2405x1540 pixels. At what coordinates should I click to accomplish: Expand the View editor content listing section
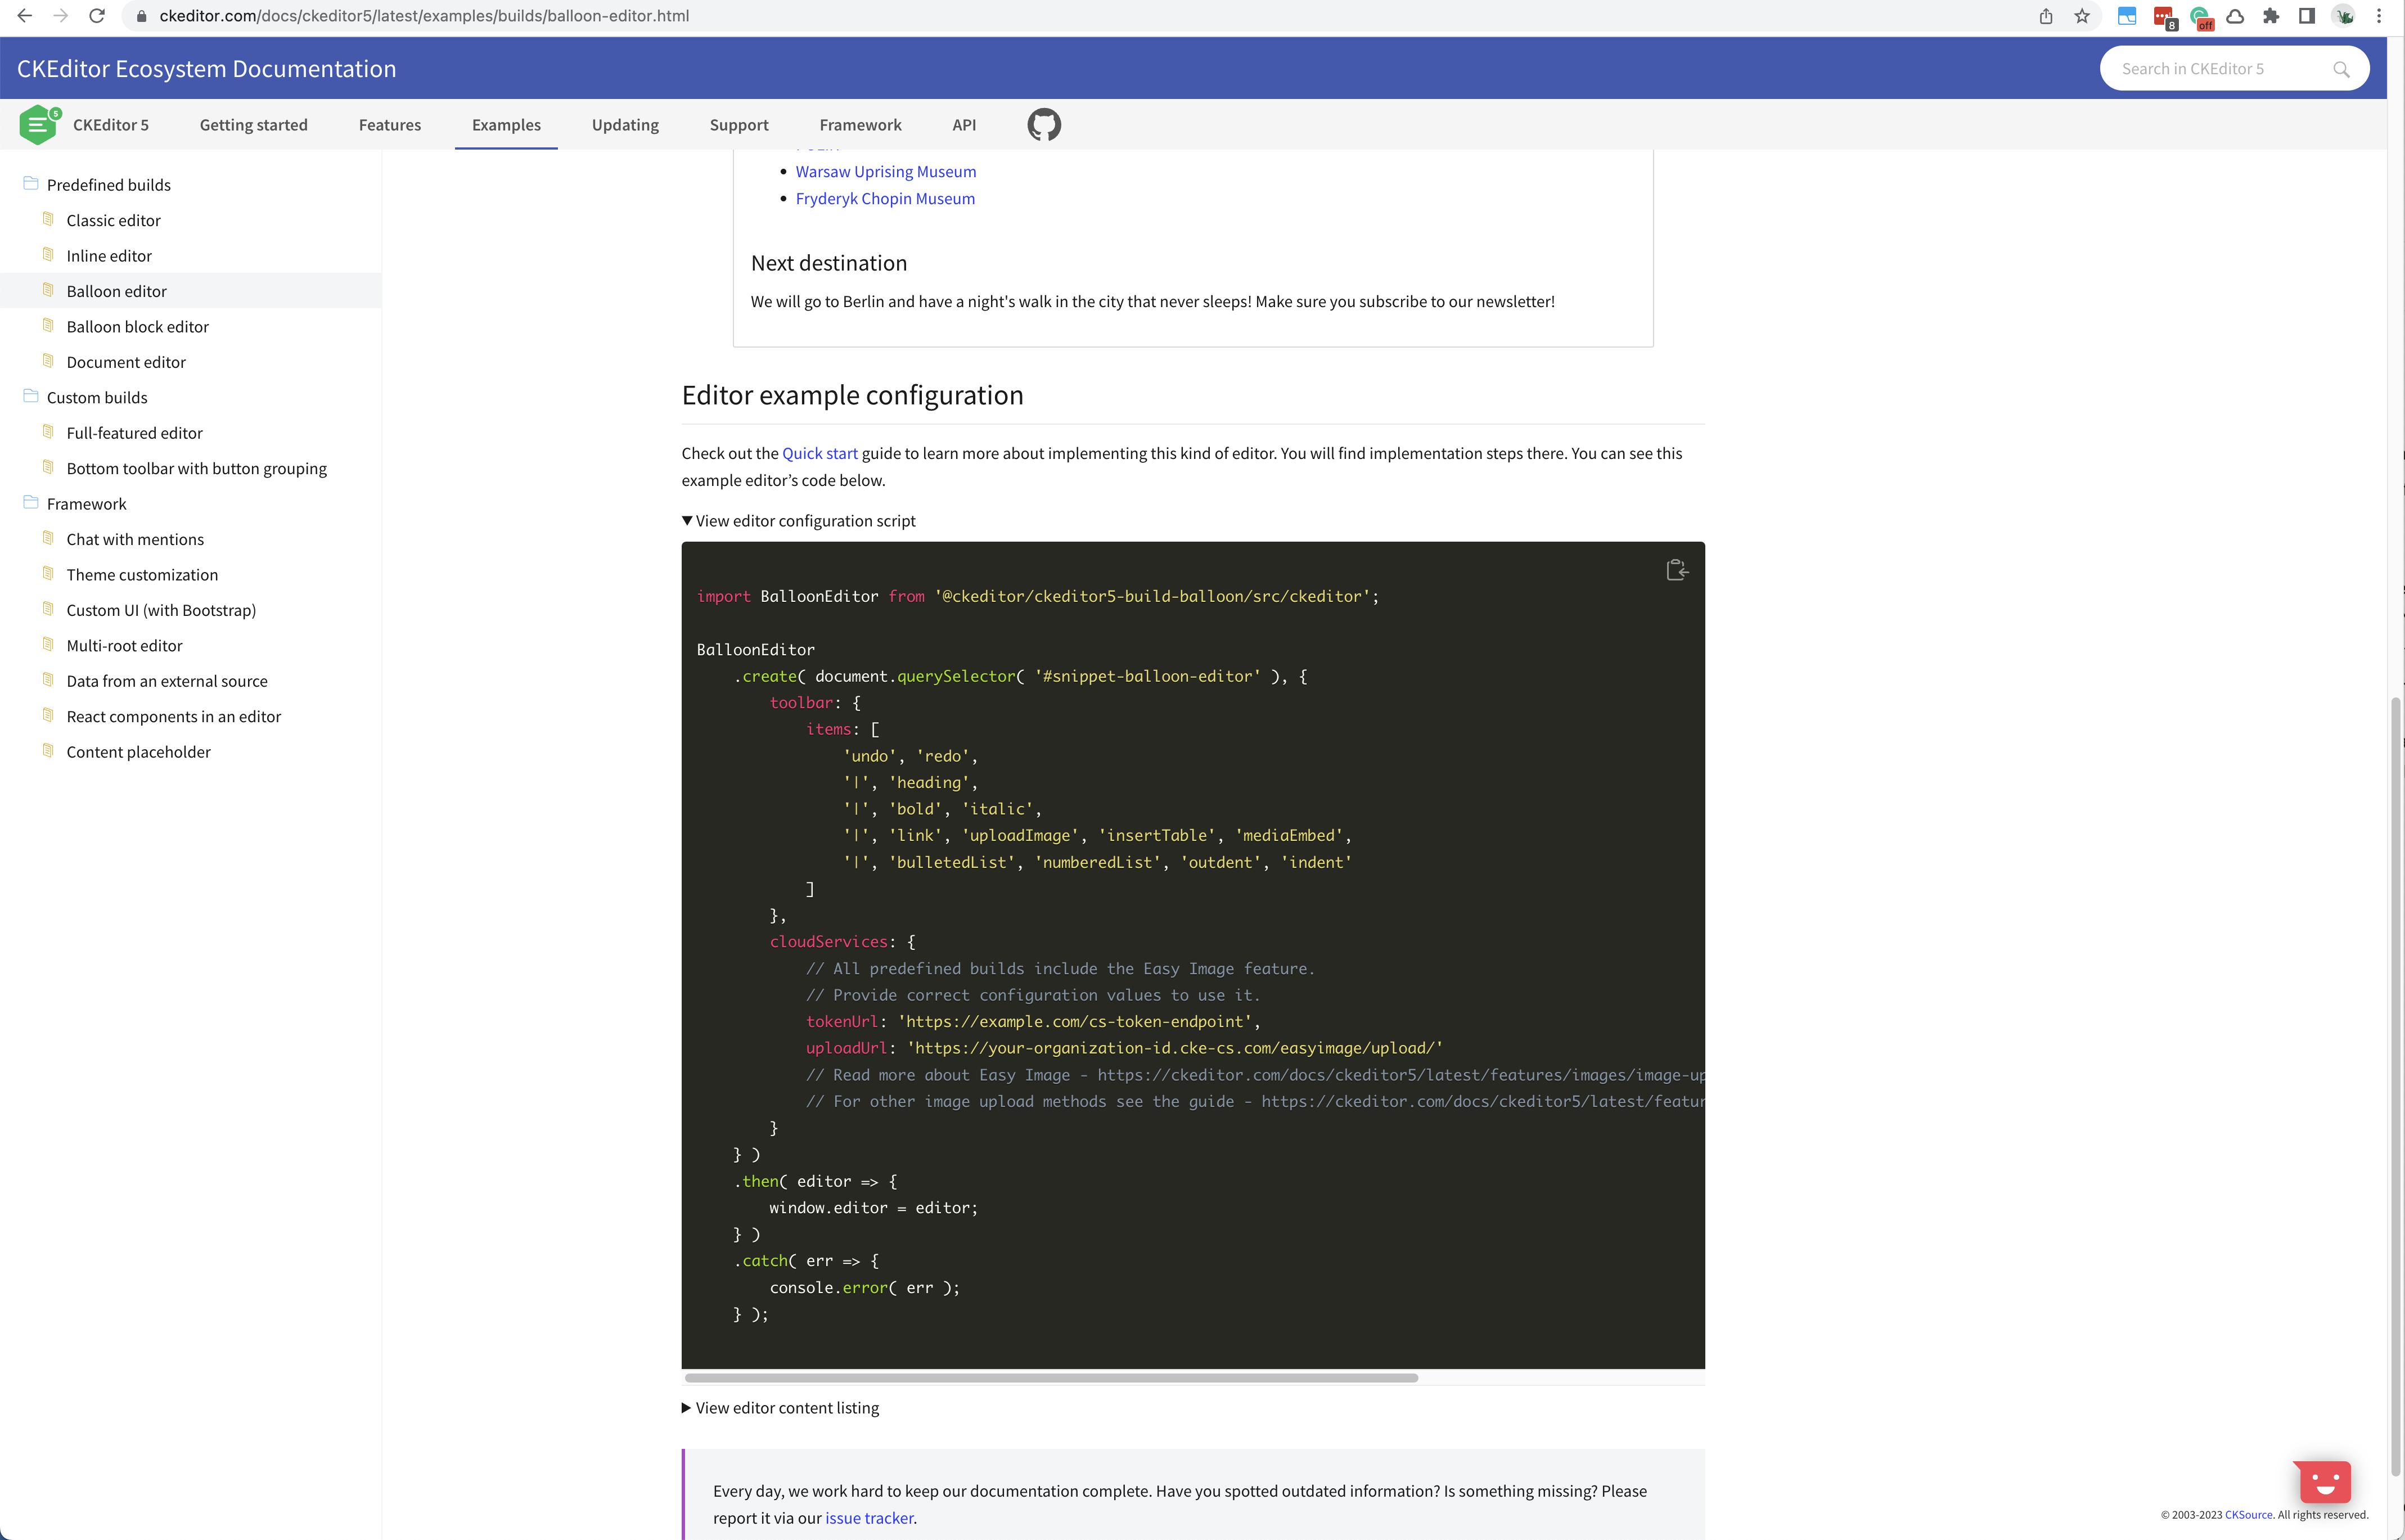pos(781,1407)
